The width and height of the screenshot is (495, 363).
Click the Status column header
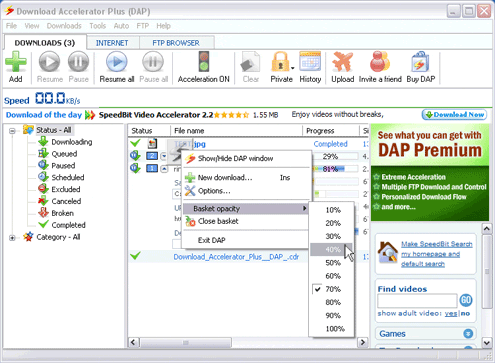[149, 131]
